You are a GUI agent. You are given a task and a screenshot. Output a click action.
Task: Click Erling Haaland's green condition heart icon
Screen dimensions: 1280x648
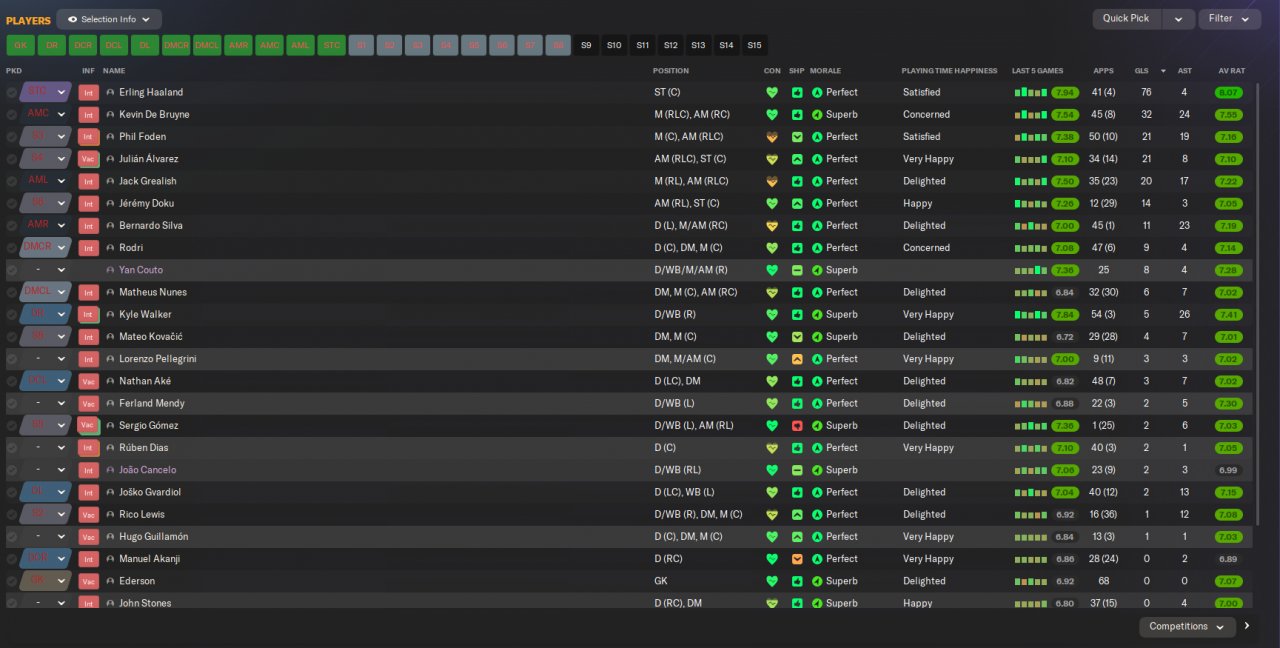coord(771,92)
